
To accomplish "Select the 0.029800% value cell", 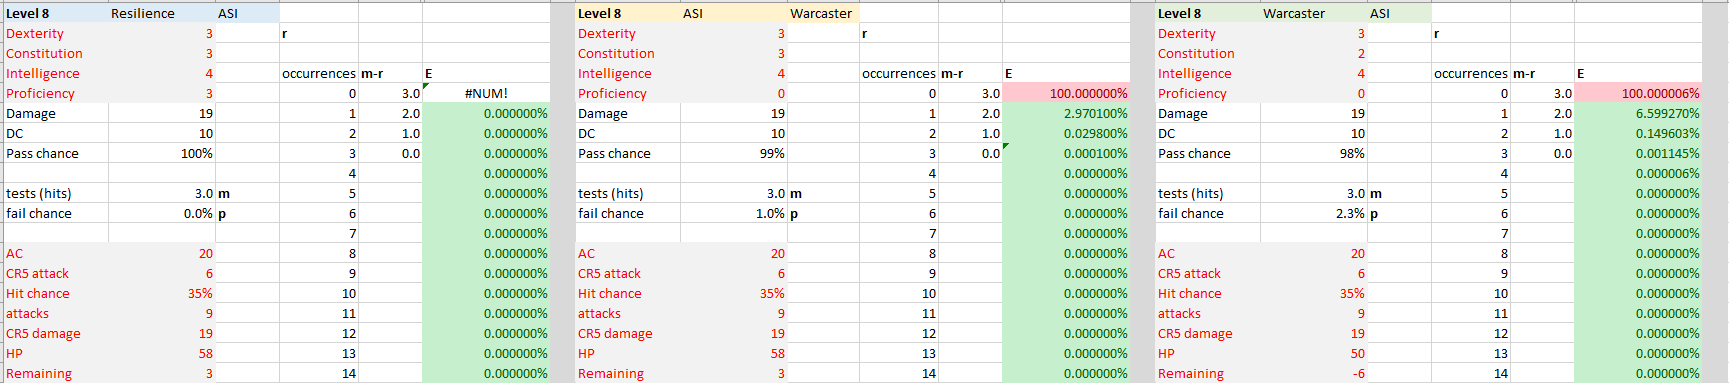I will (x=1066, y=133).
